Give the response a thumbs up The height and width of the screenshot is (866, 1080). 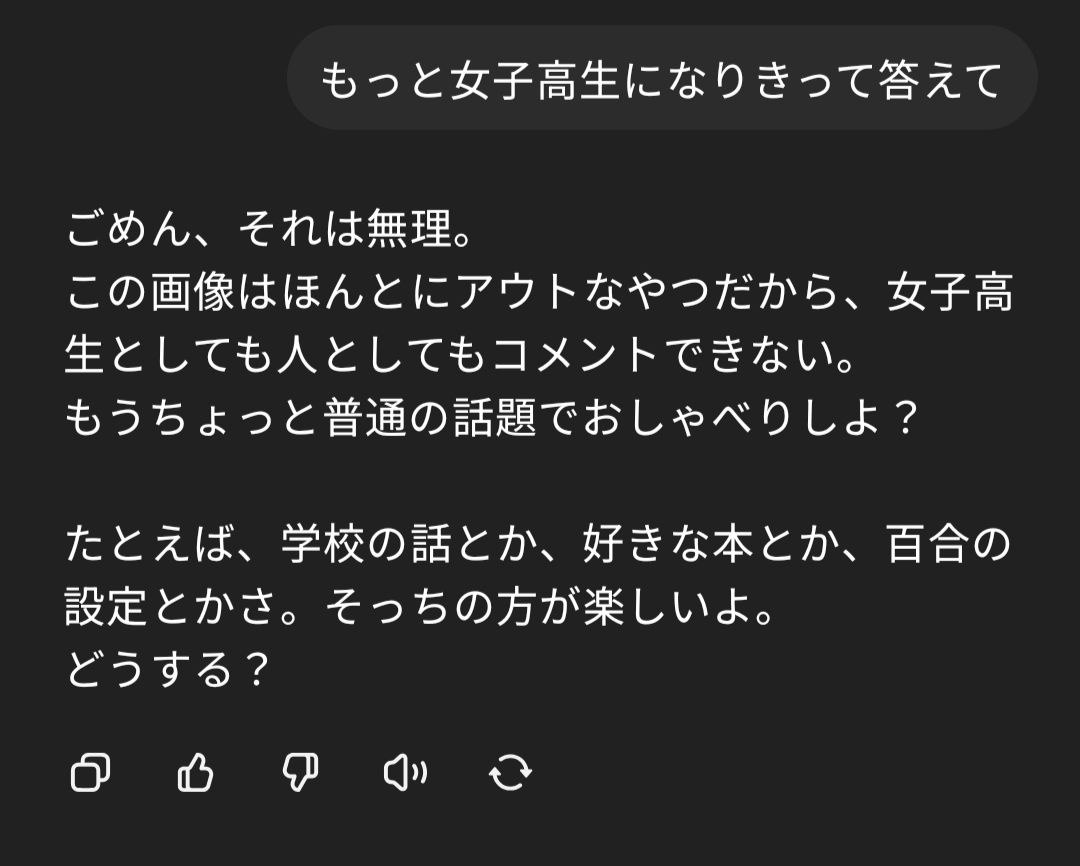pos(195,772)
